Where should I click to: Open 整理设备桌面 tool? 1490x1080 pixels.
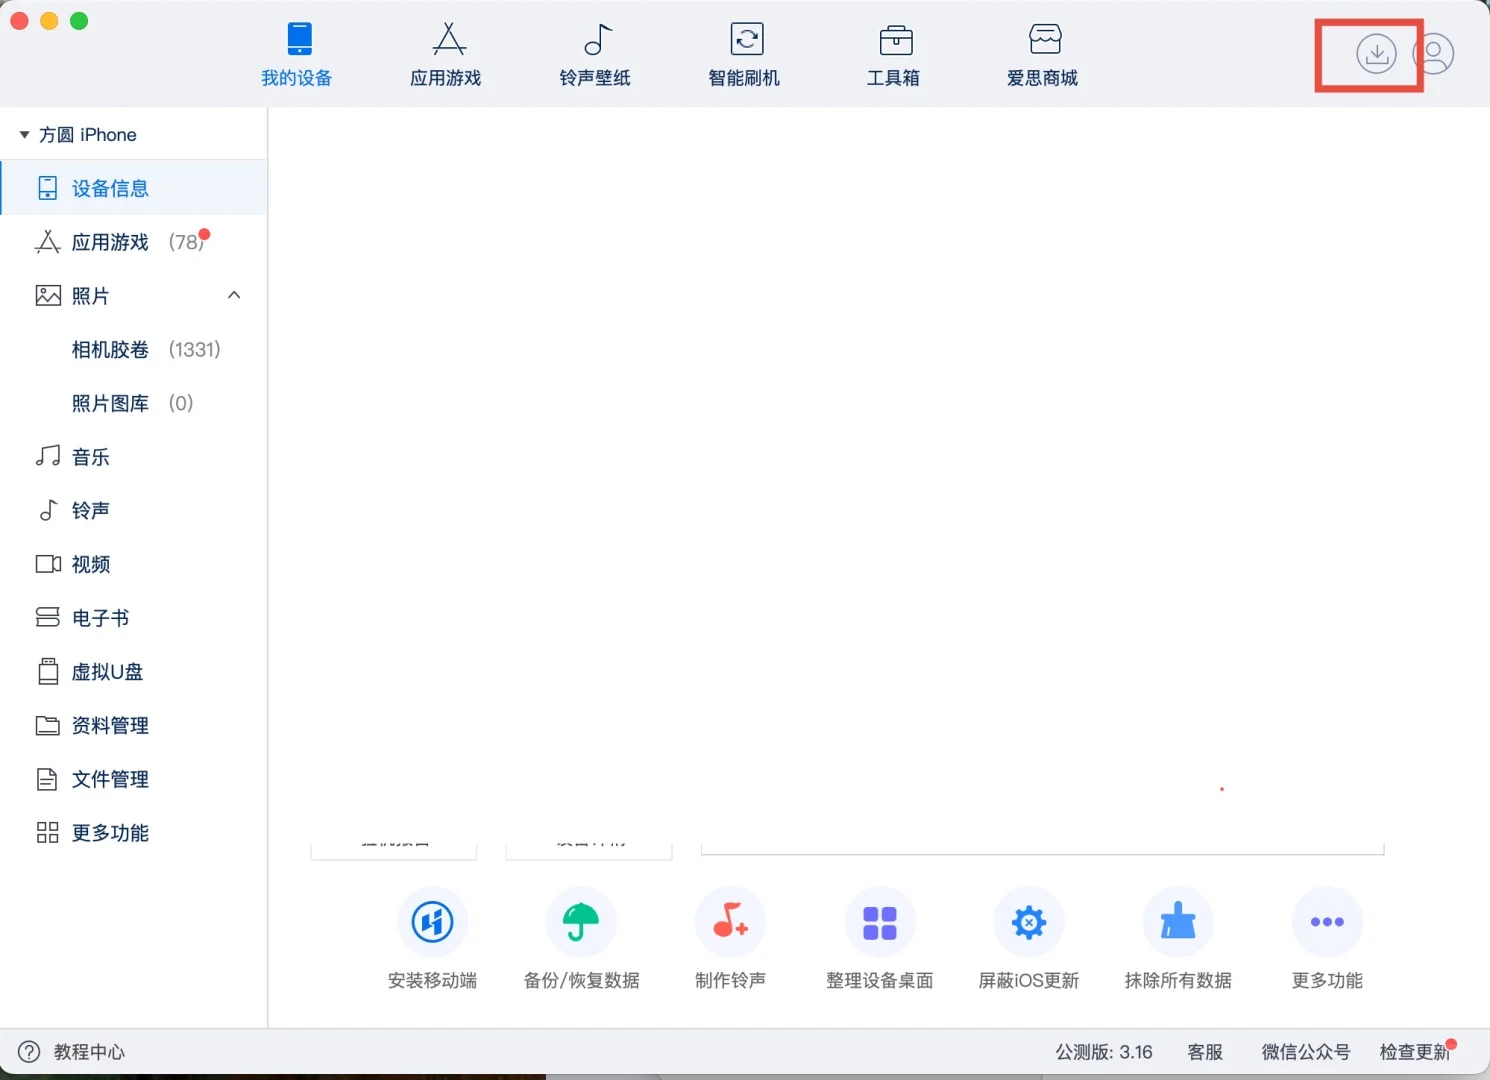point(879,922)
